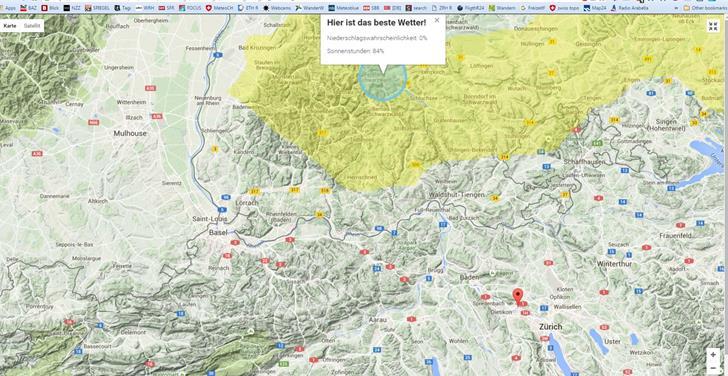728x376 pixels.
Task: Open the Other bookmarks folder
Action: (706, 8)
